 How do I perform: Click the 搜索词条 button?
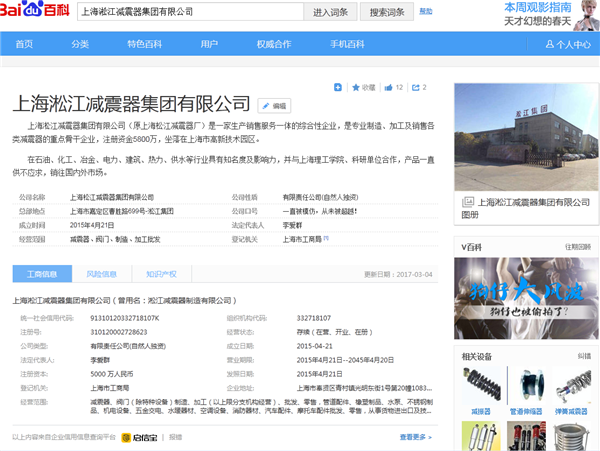(387, 13)
